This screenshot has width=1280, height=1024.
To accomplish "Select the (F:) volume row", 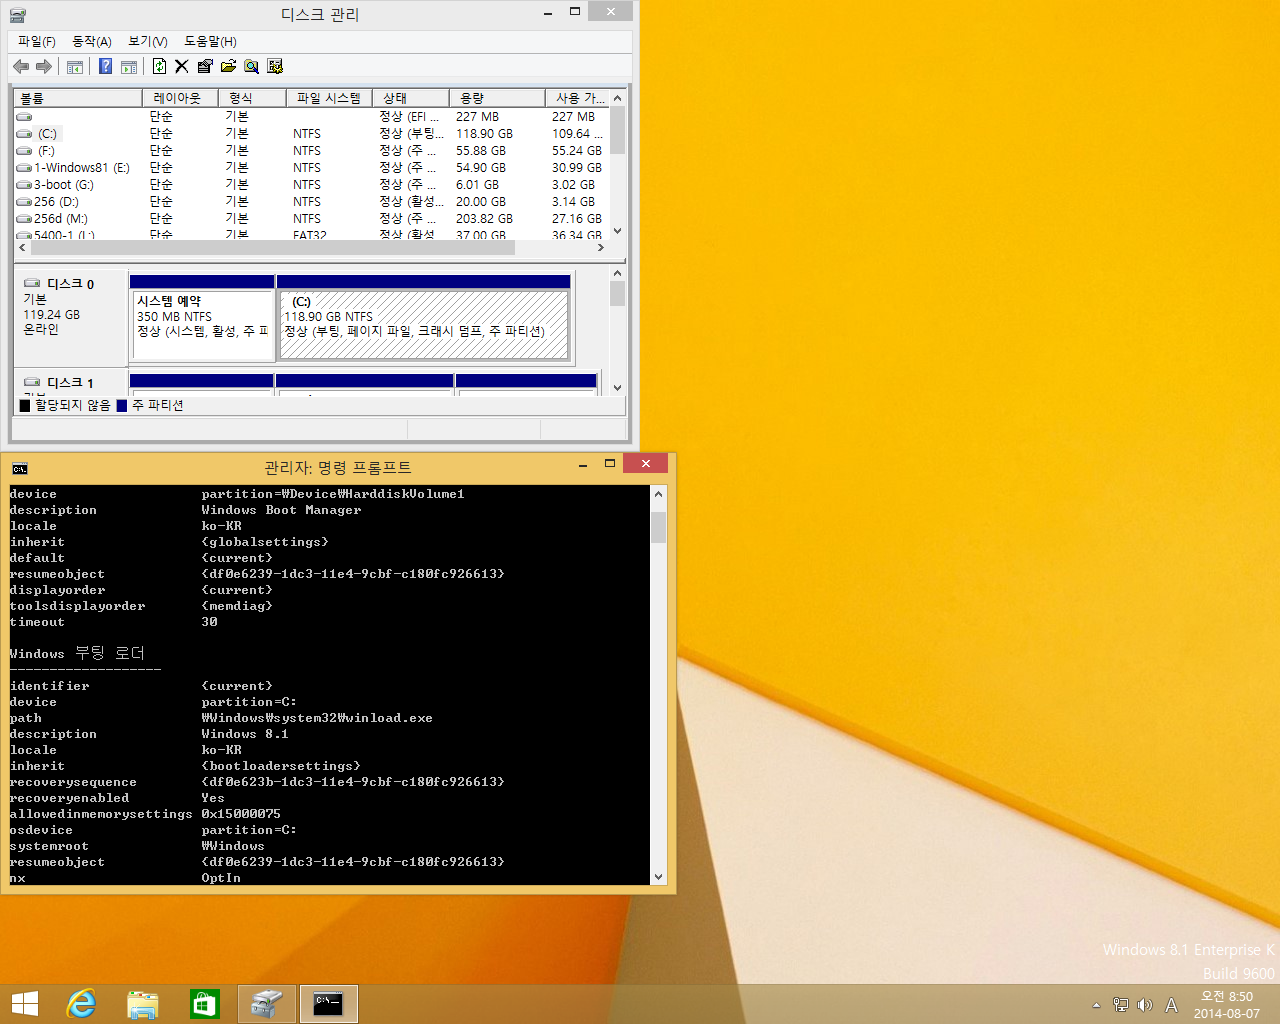I will (310, 151).
